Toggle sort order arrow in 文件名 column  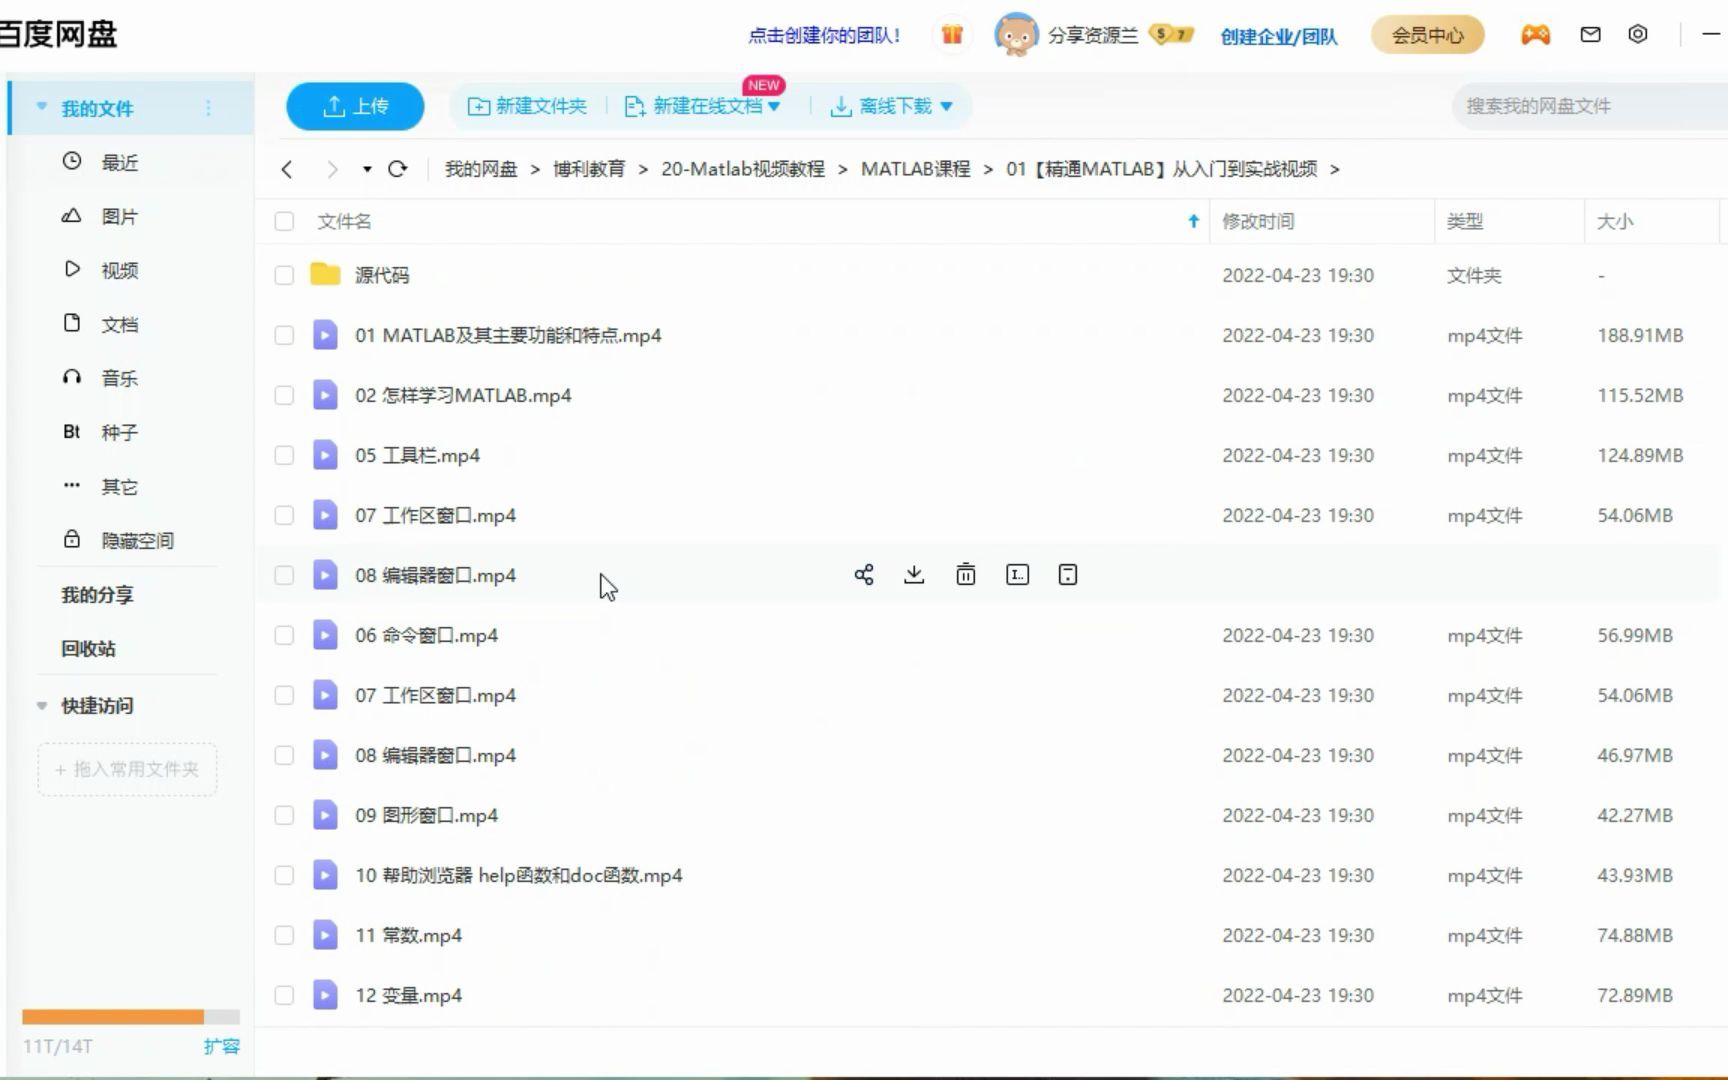(x=1193, y=222)
